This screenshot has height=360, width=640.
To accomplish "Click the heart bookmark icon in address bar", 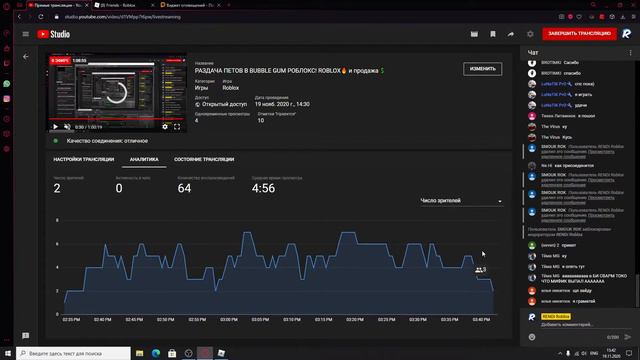I will pos(579,17).
